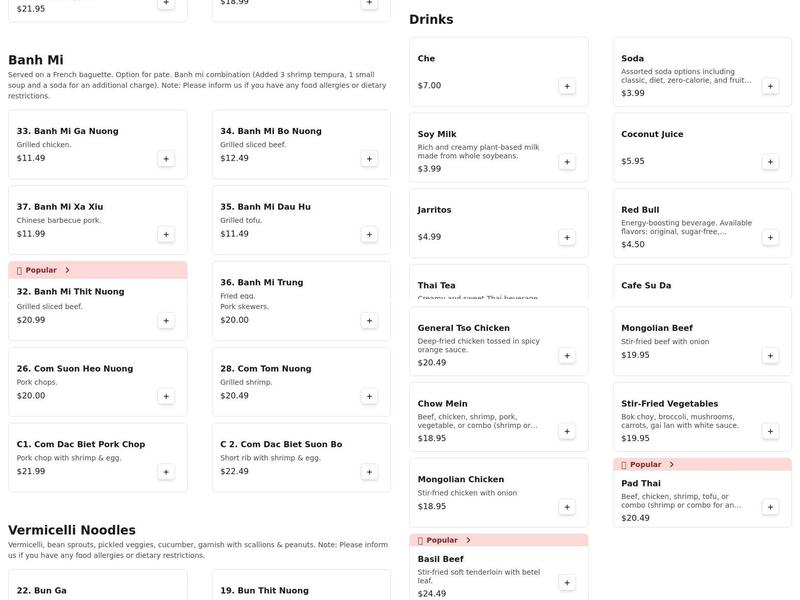Add Banh Mi Dau Hu to order
The image size is (800, 600).
(x=369, y=234)
